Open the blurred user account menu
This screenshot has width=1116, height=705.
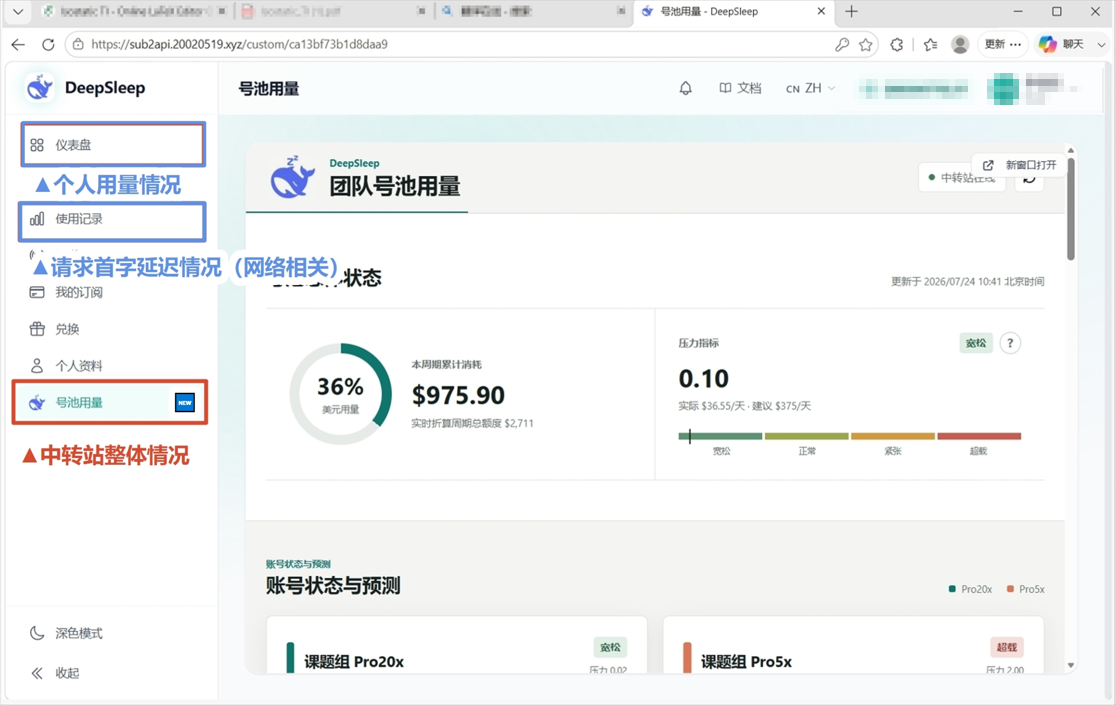click(x=1032, y=89)
